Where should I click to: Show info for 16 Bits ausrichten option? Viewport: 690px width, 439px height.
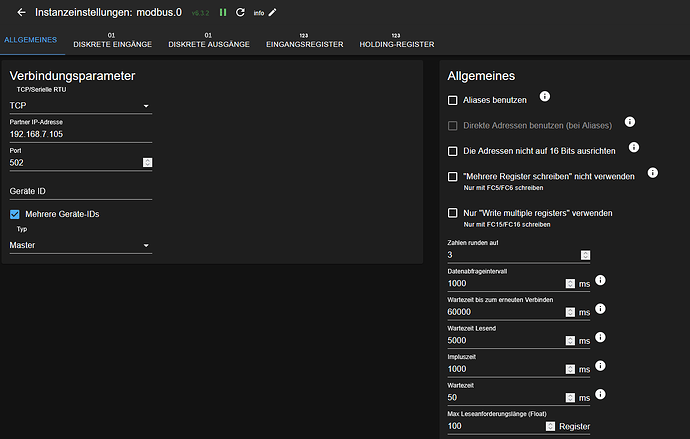click(634, 147)
